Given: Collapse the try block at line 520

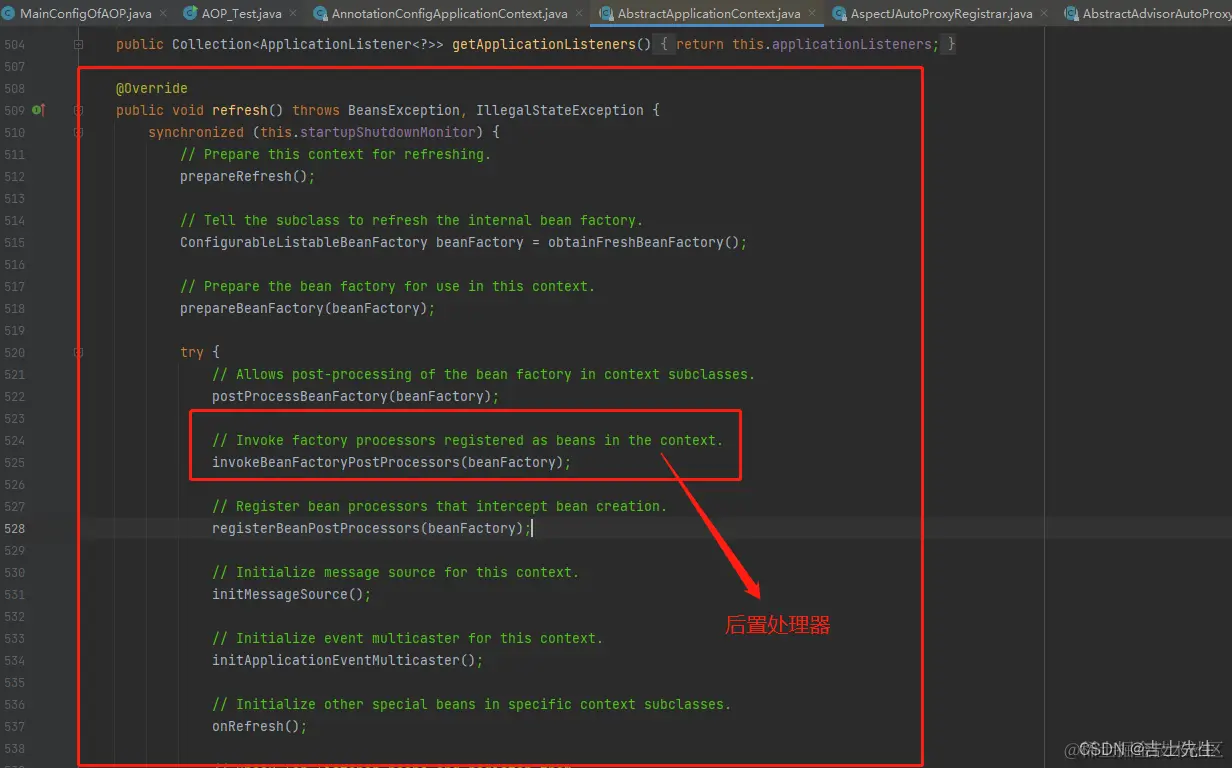Looking at the screenshot, I should (x=79, y=353).
